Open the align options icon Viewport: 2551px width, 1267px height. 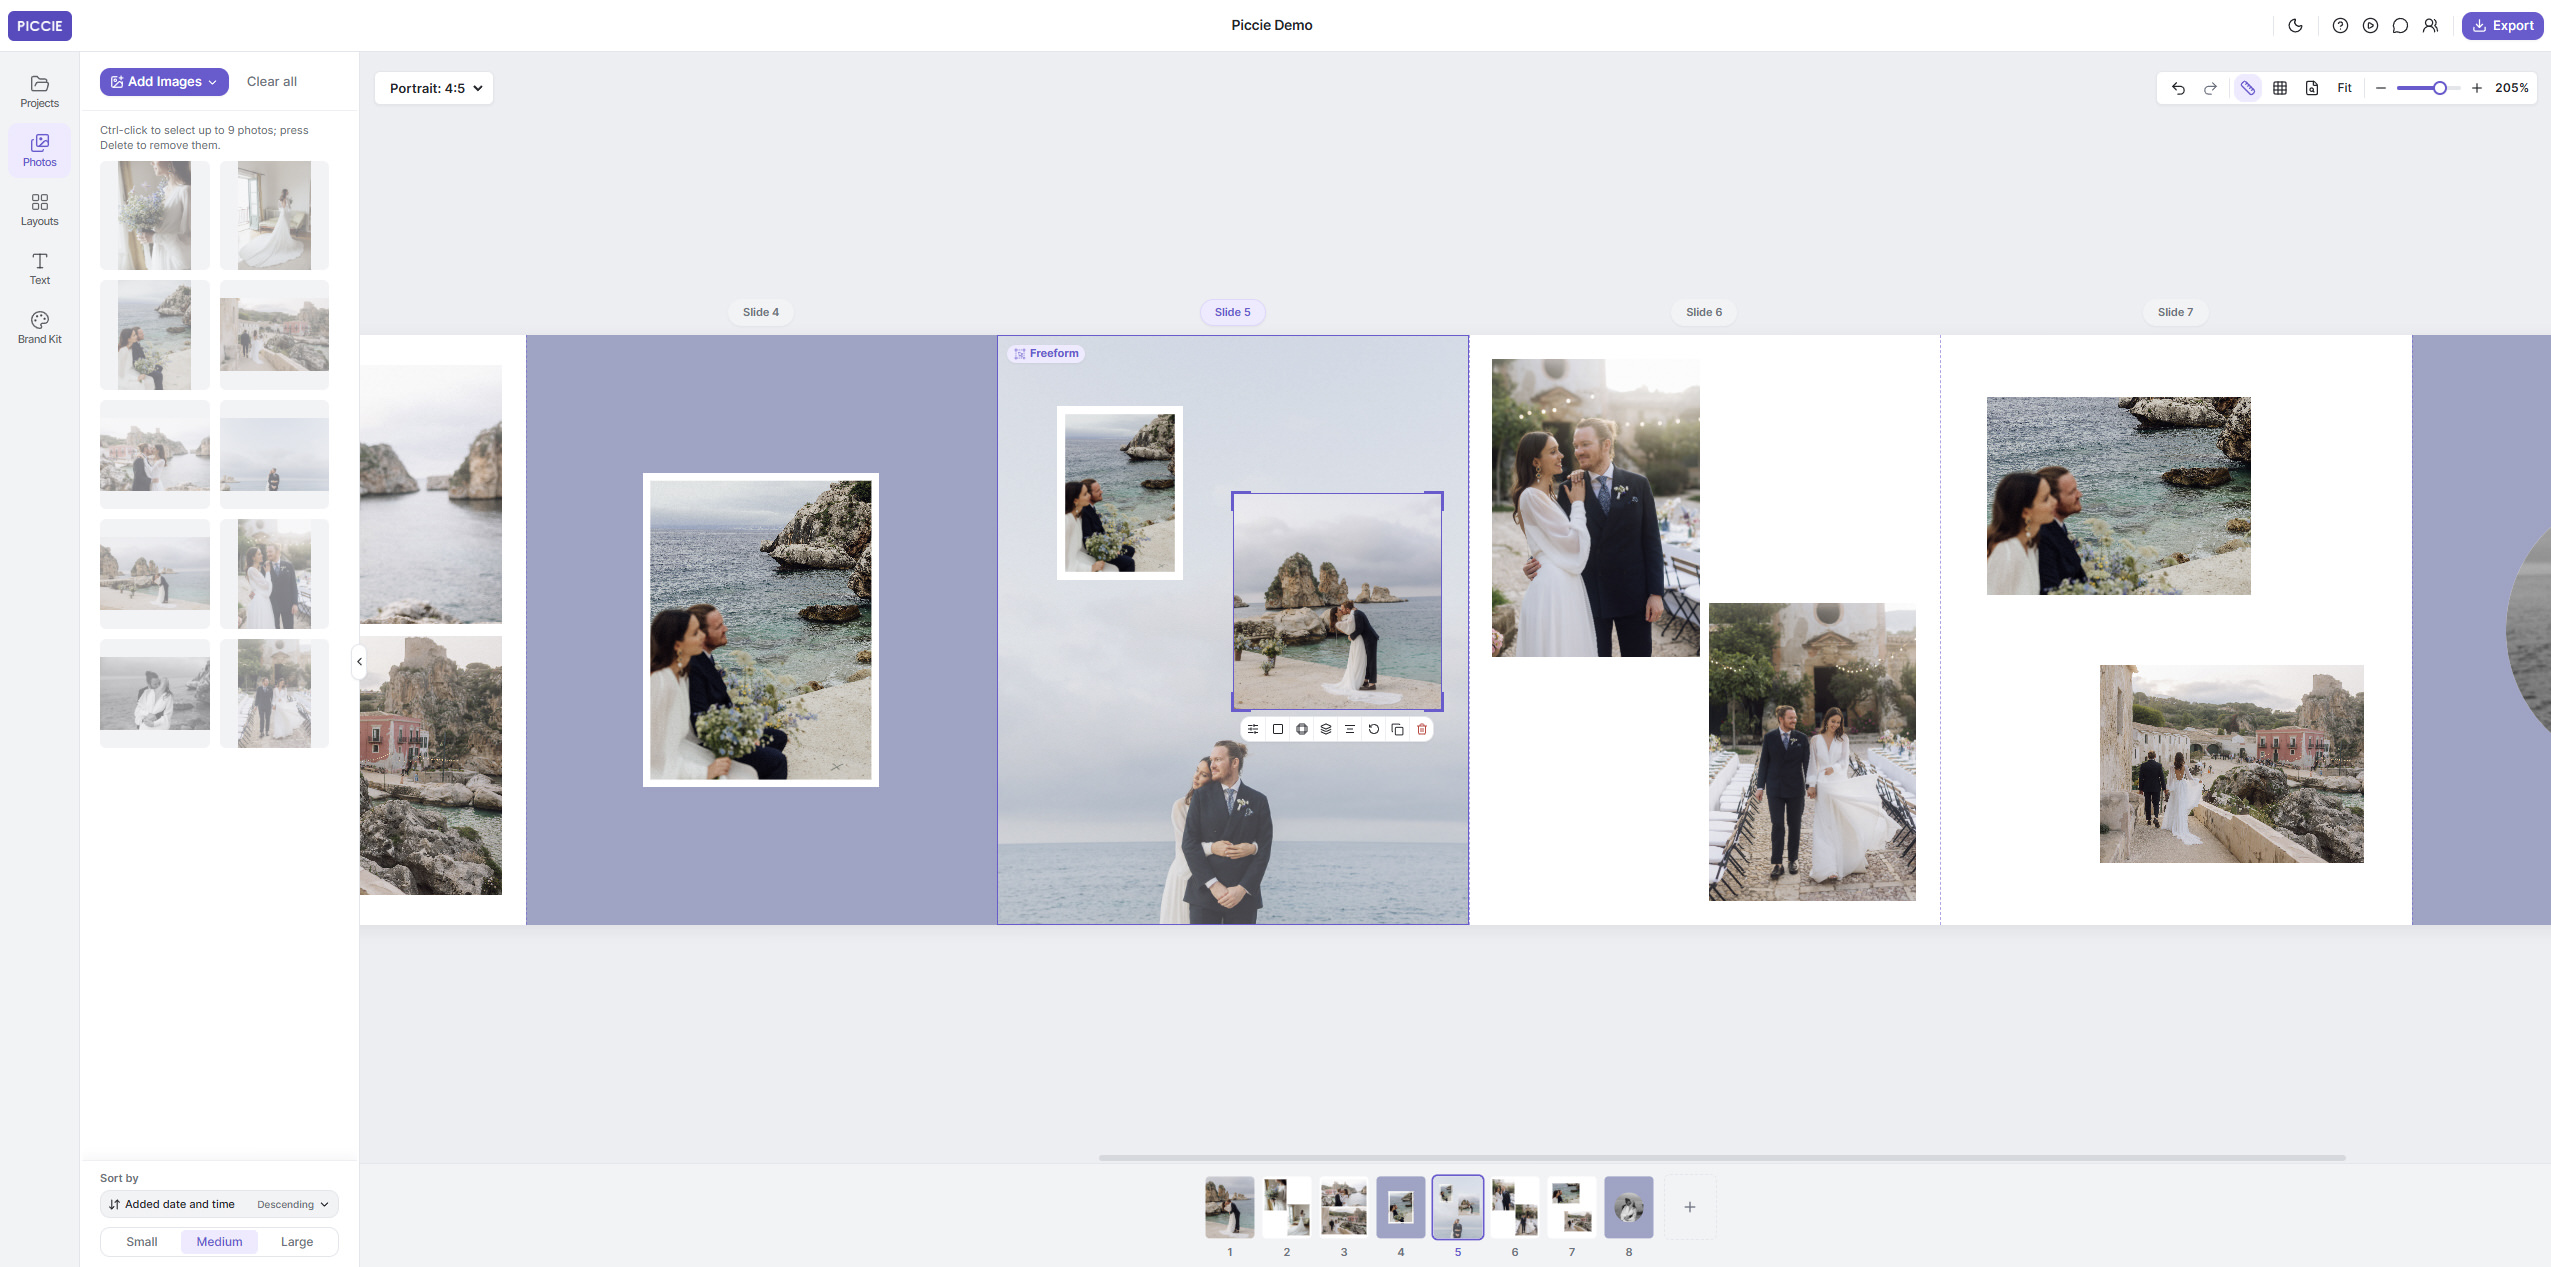click(1350, 729)
